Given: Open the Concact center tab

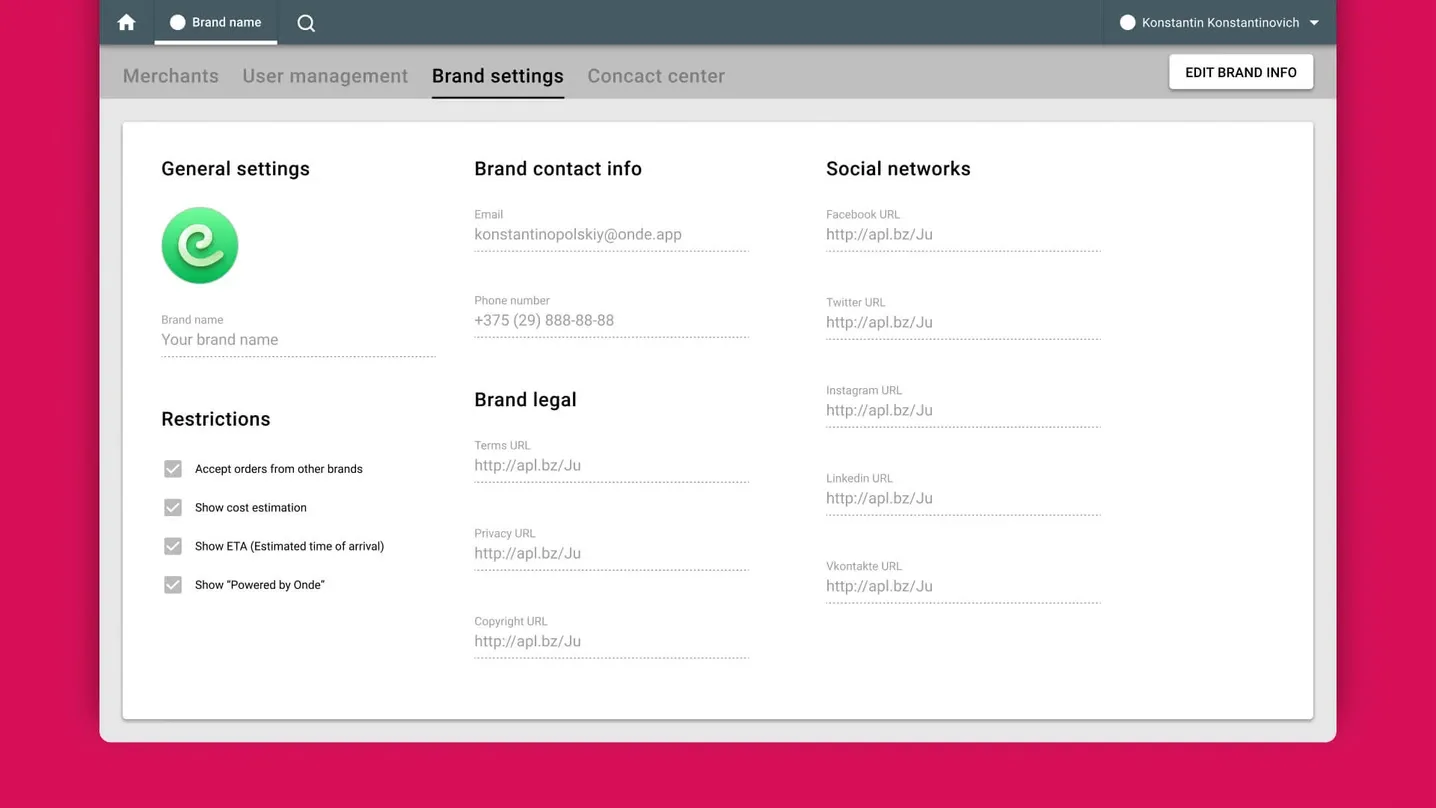Looking at the screenshot, I should point(656,76).
